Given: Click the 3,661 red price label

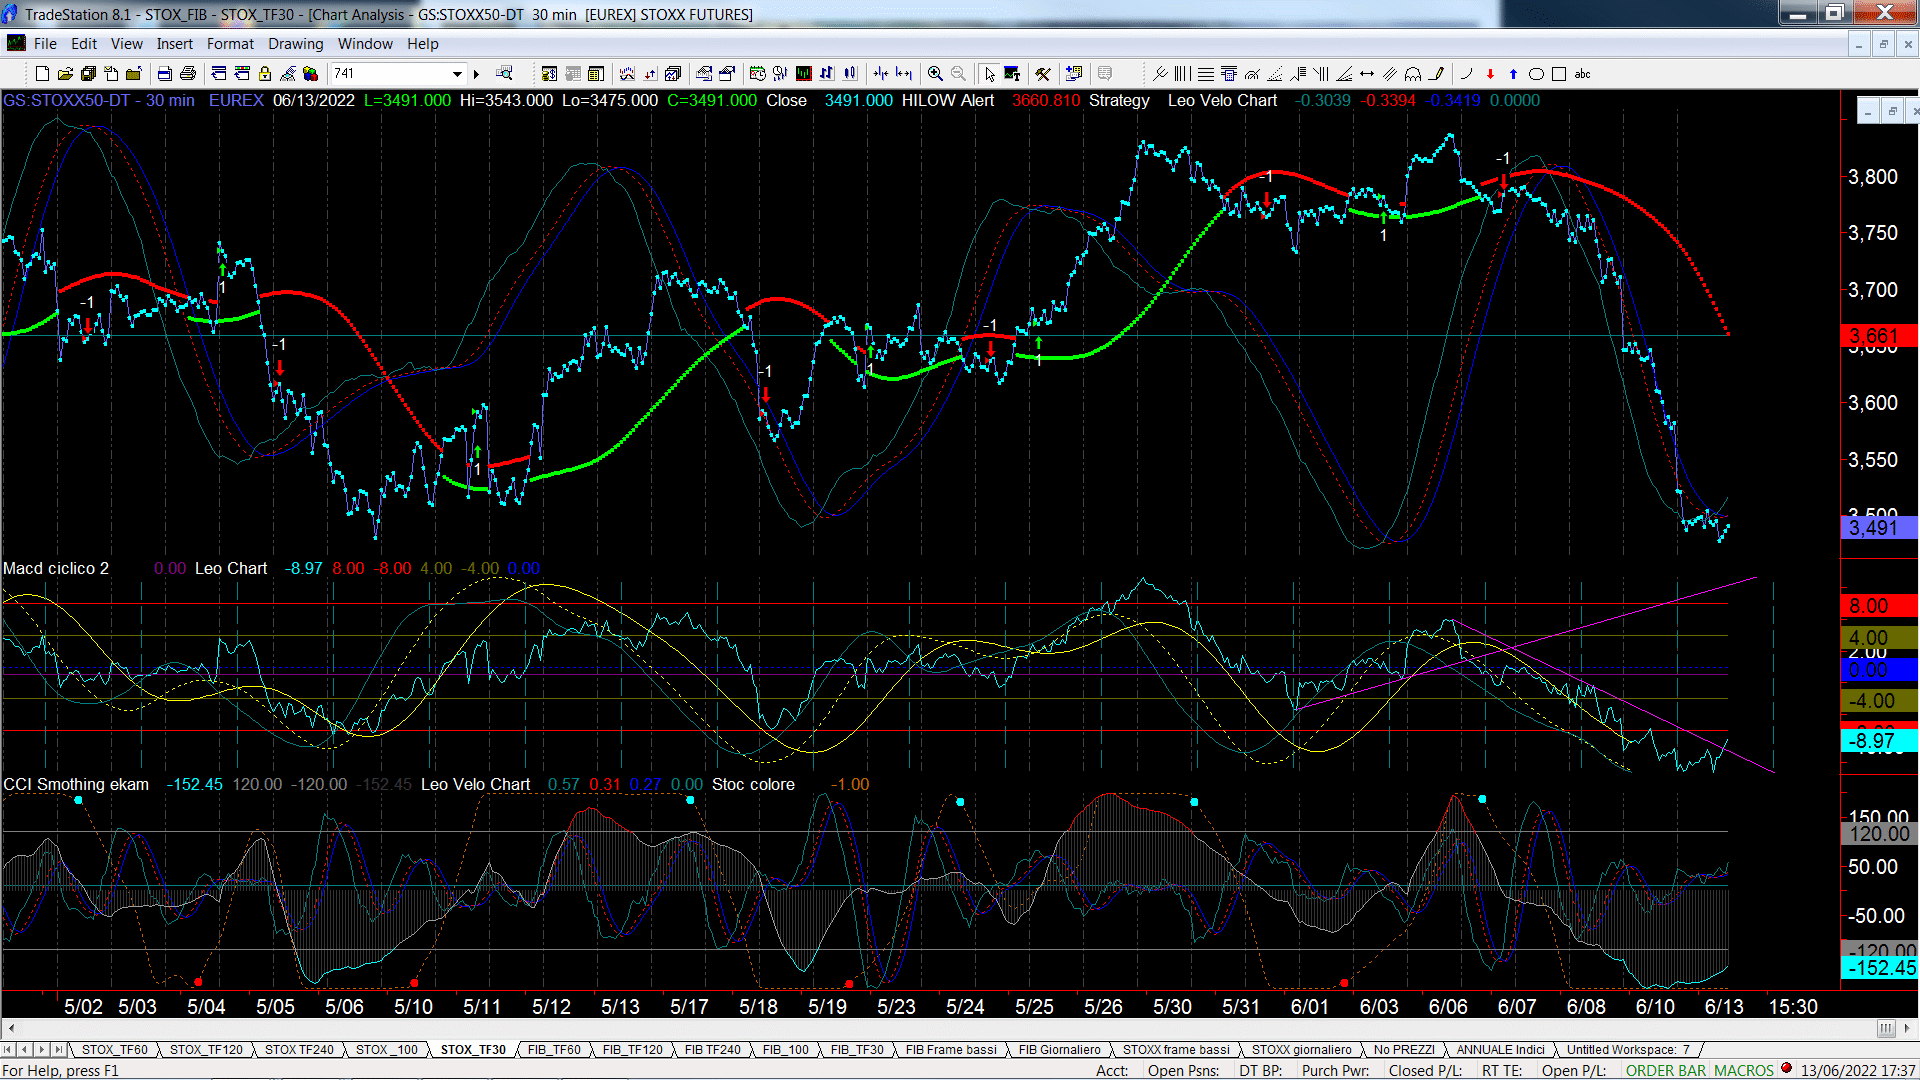Looking at the screenshot, I should [1879, 335].
